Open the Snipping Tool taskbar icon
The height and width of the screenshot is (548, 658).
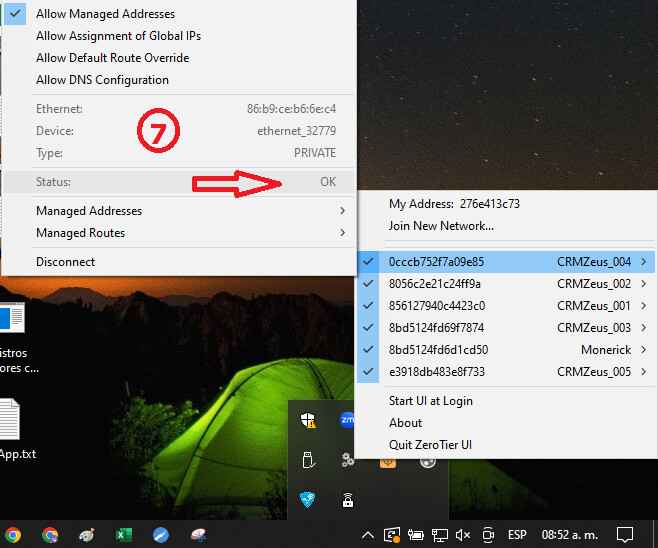pos(198,535)
